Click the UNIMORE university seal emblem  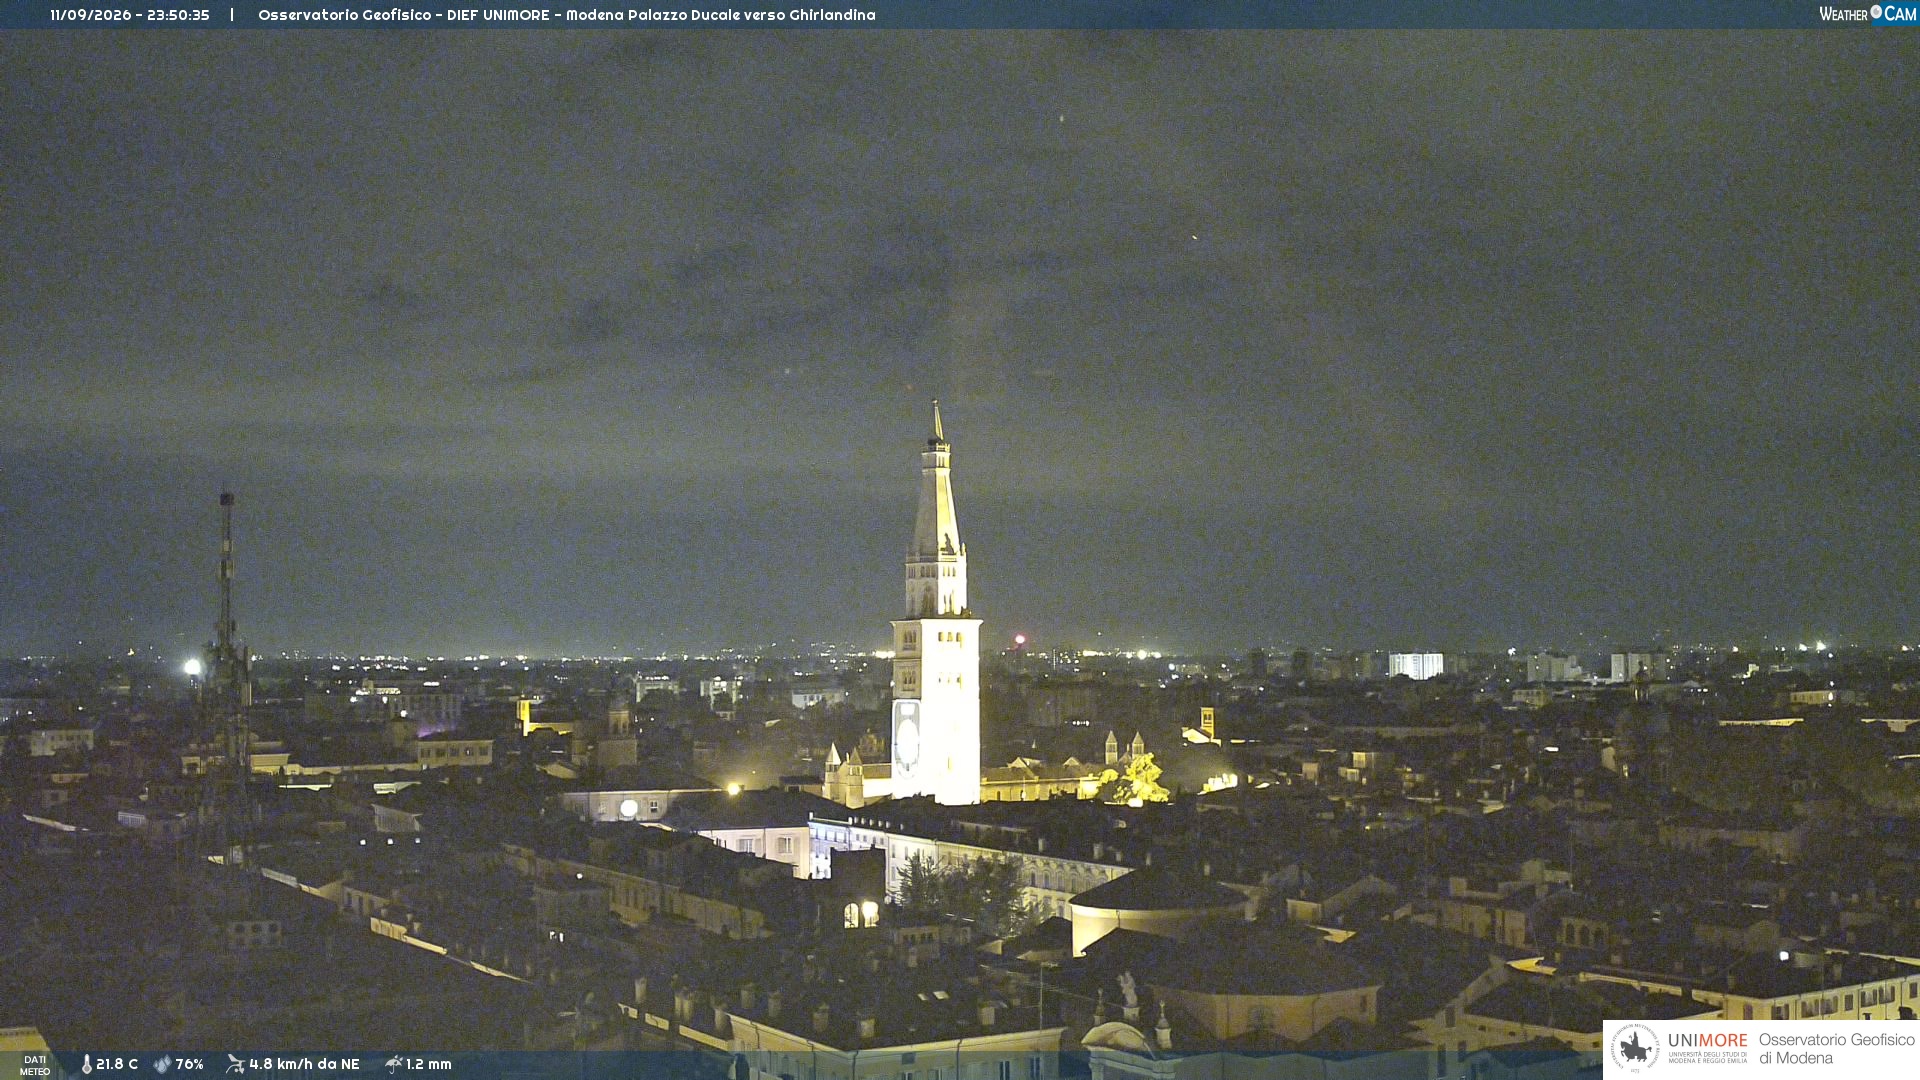[1635, 1048]
